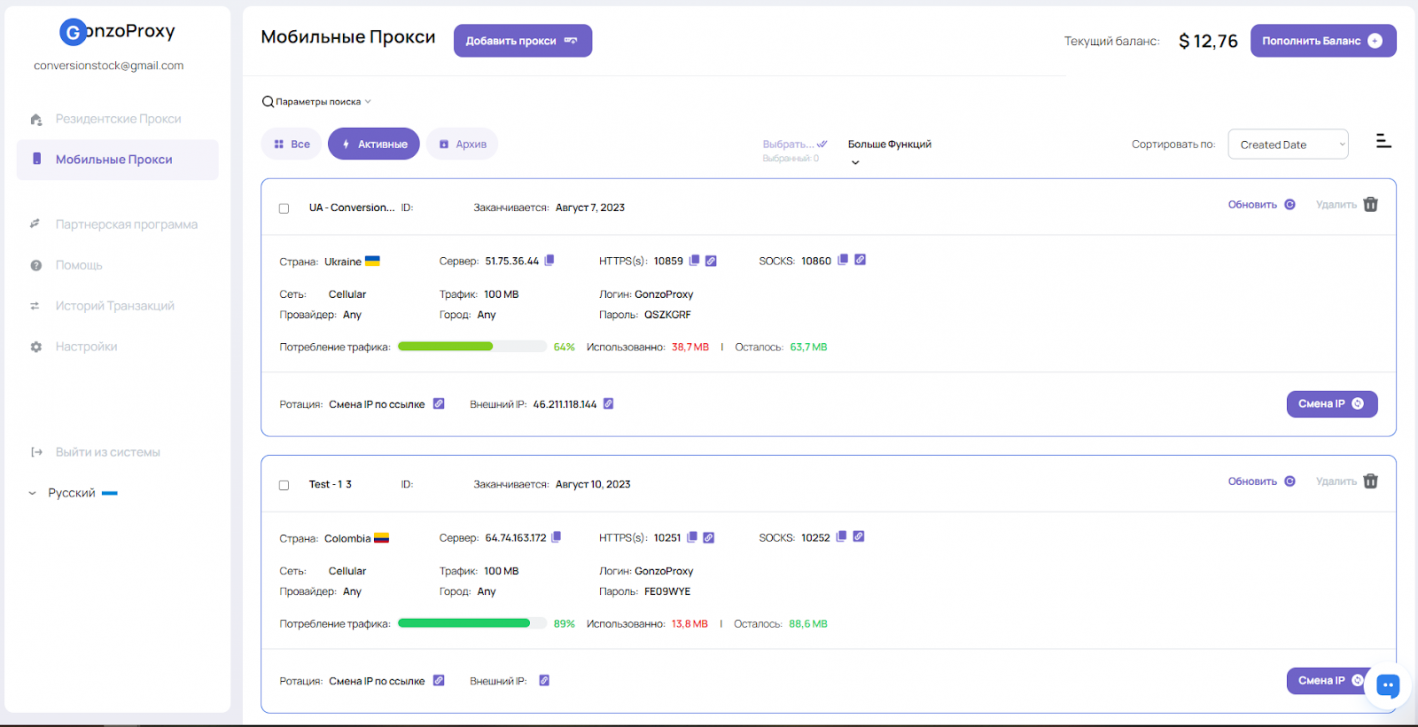1418x727 pixels.
Task: Click the search magnifier icon
Action: [x=268, y=102]
